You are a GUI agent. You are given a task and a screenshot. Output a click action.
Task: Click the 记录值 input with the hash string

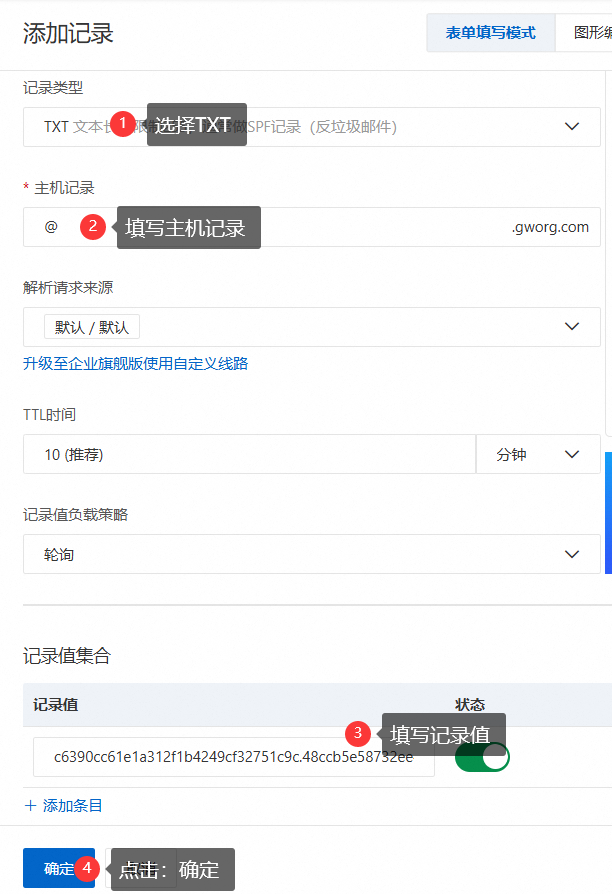234,757
